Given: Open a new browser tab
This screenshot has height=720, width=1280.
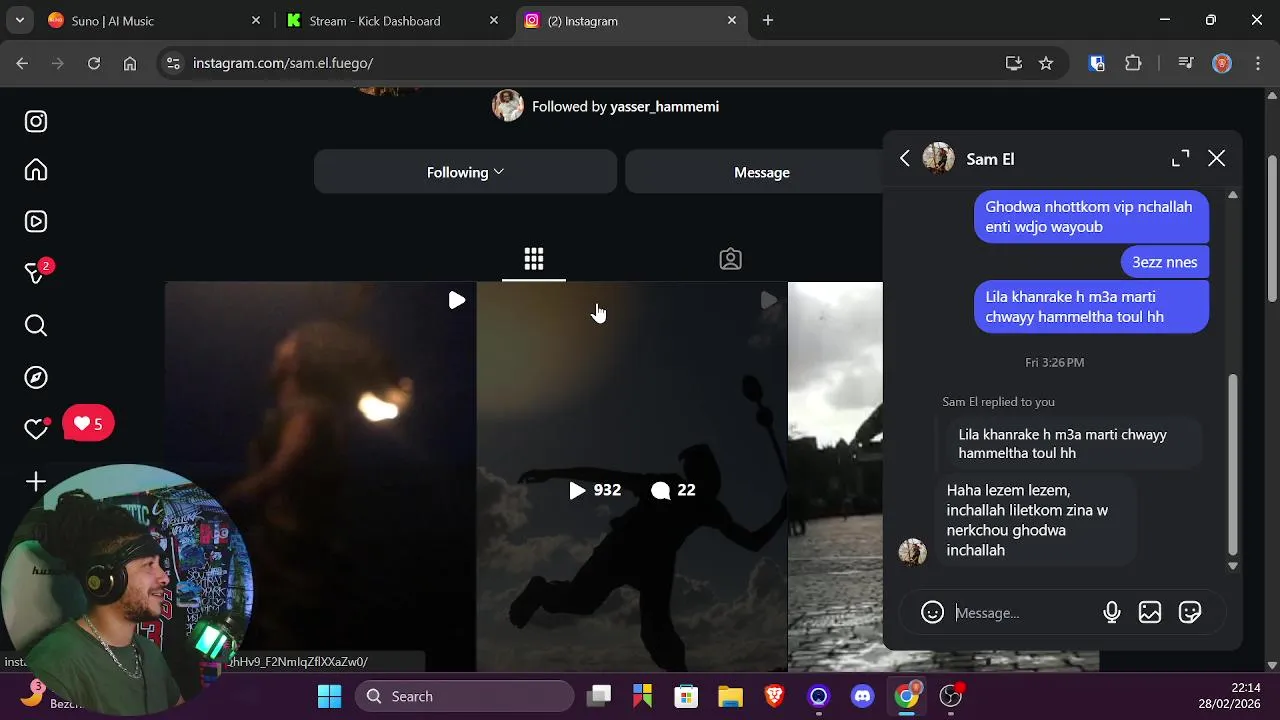Looking at the screenshot, I should click(768, 20).
